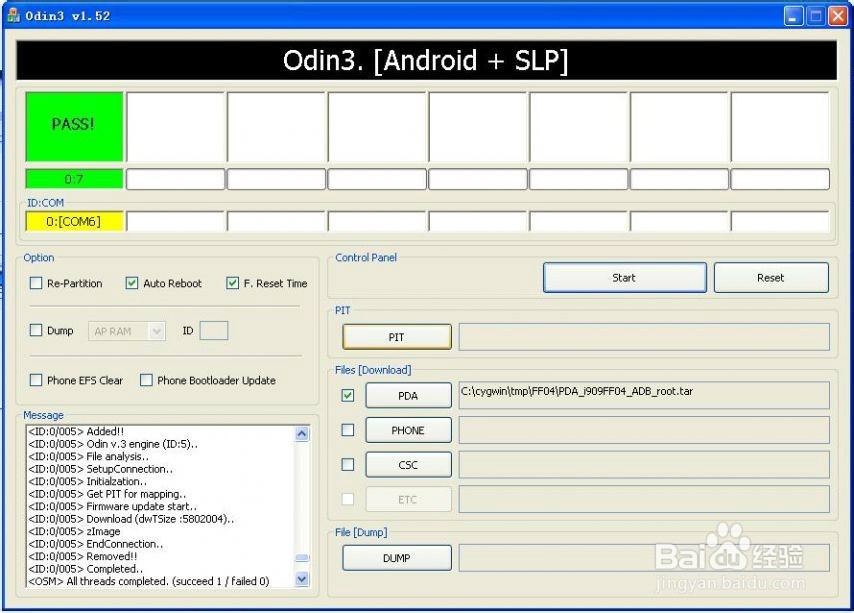Viewport: 854px width, 613px height.
Task: Click the Reset button
Action: tap(771, 278)
